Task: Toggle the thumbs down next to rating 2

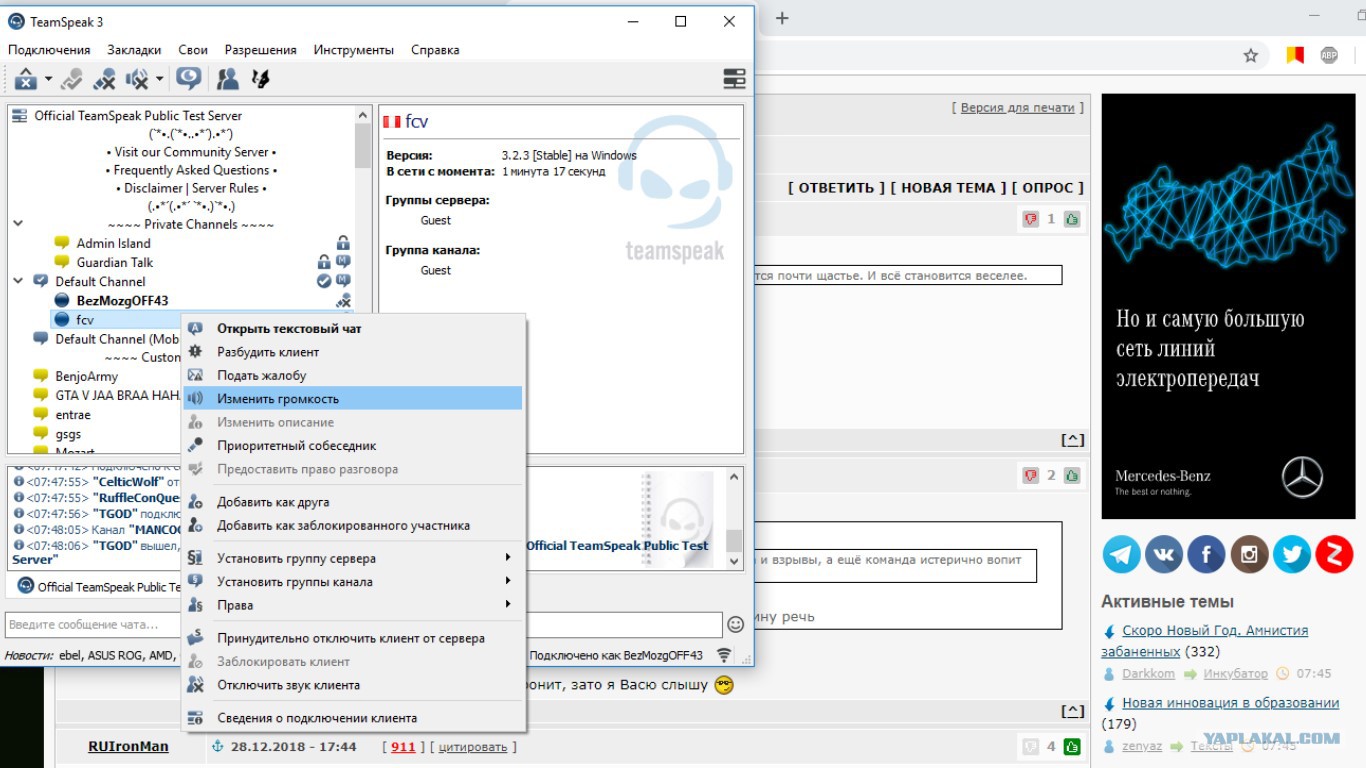Action: point(1031,476)
